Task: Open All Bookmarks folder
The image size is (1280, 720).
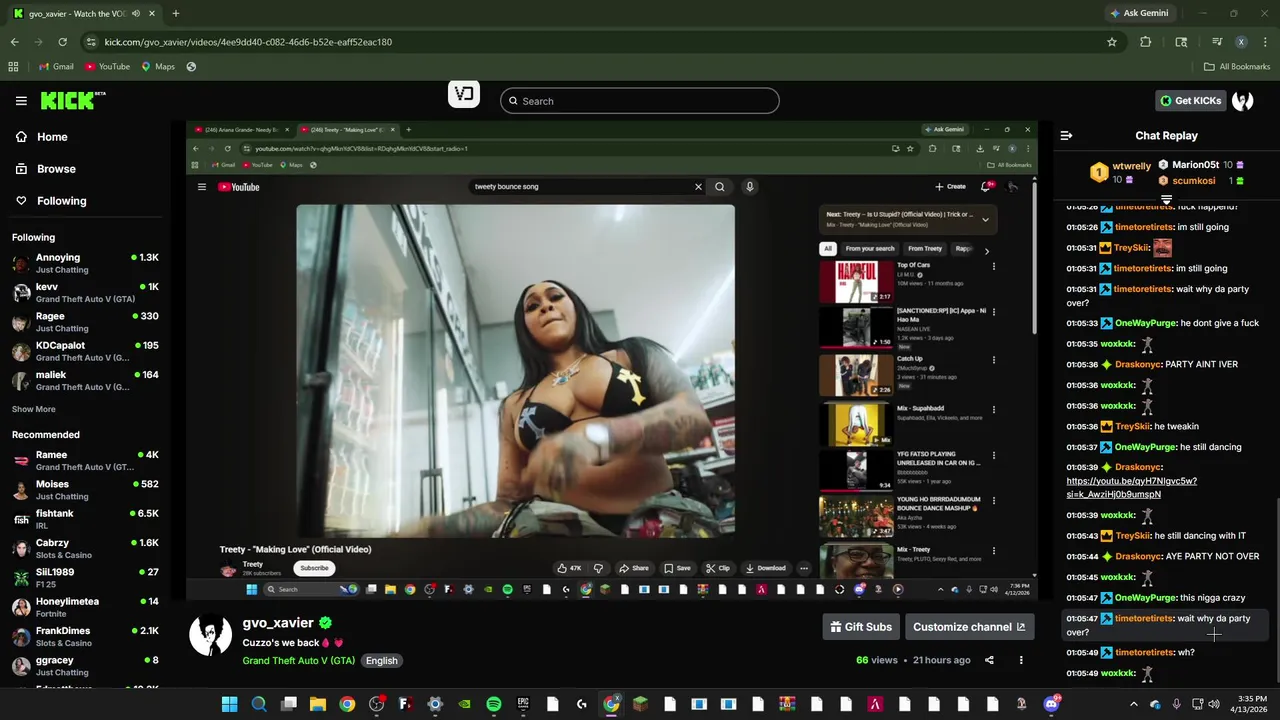Action: tap(1237, 67)
